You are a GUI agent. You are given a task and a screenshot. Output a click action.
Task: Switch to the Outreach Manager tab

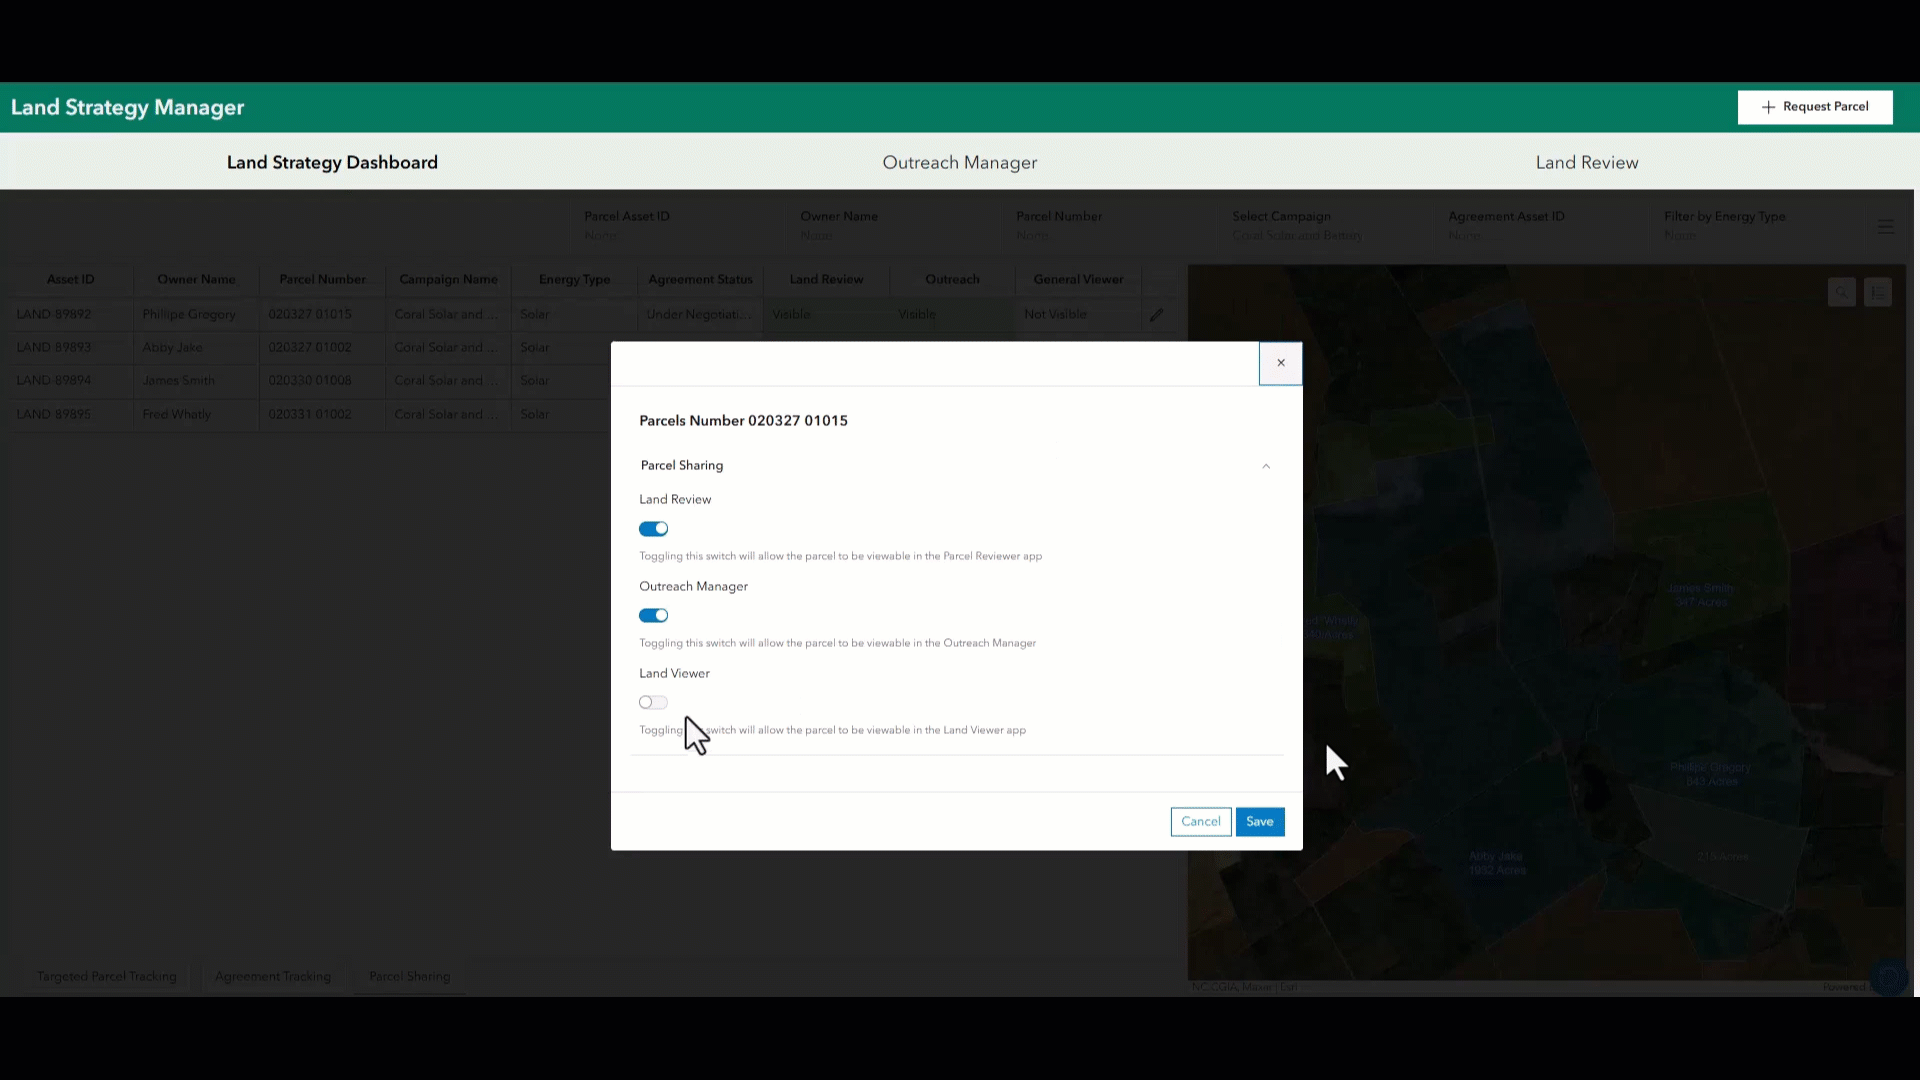click(x=959, y=162)
